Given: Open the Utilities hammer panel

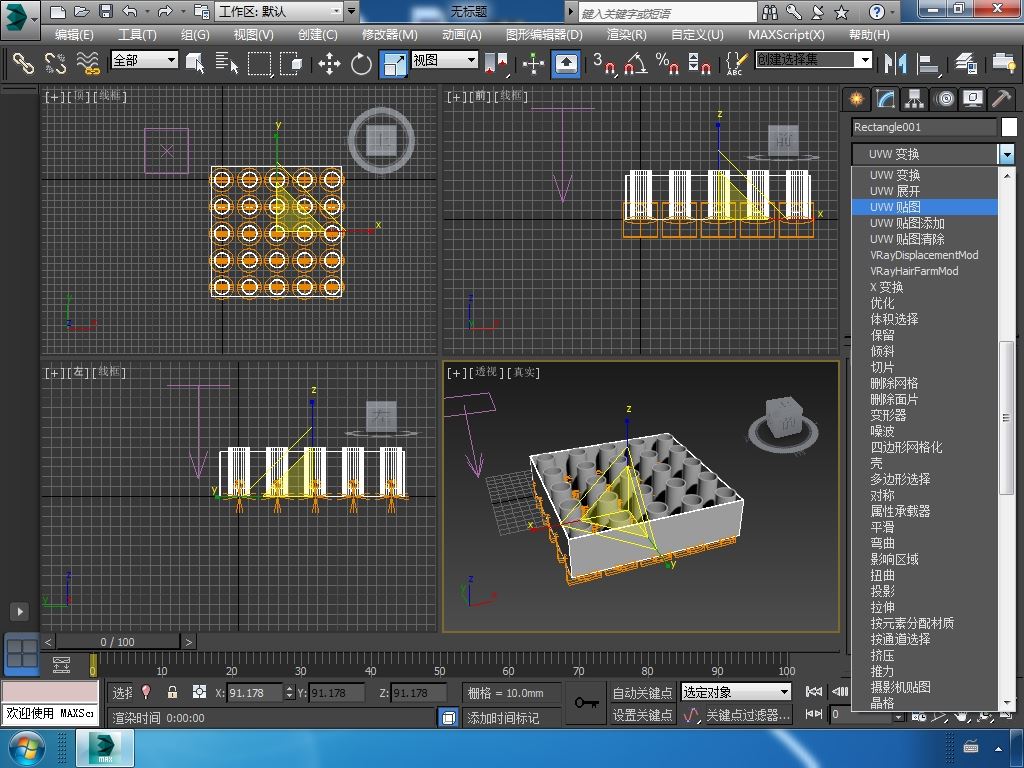Looking at the screenshot, I should pos(1001,99).
